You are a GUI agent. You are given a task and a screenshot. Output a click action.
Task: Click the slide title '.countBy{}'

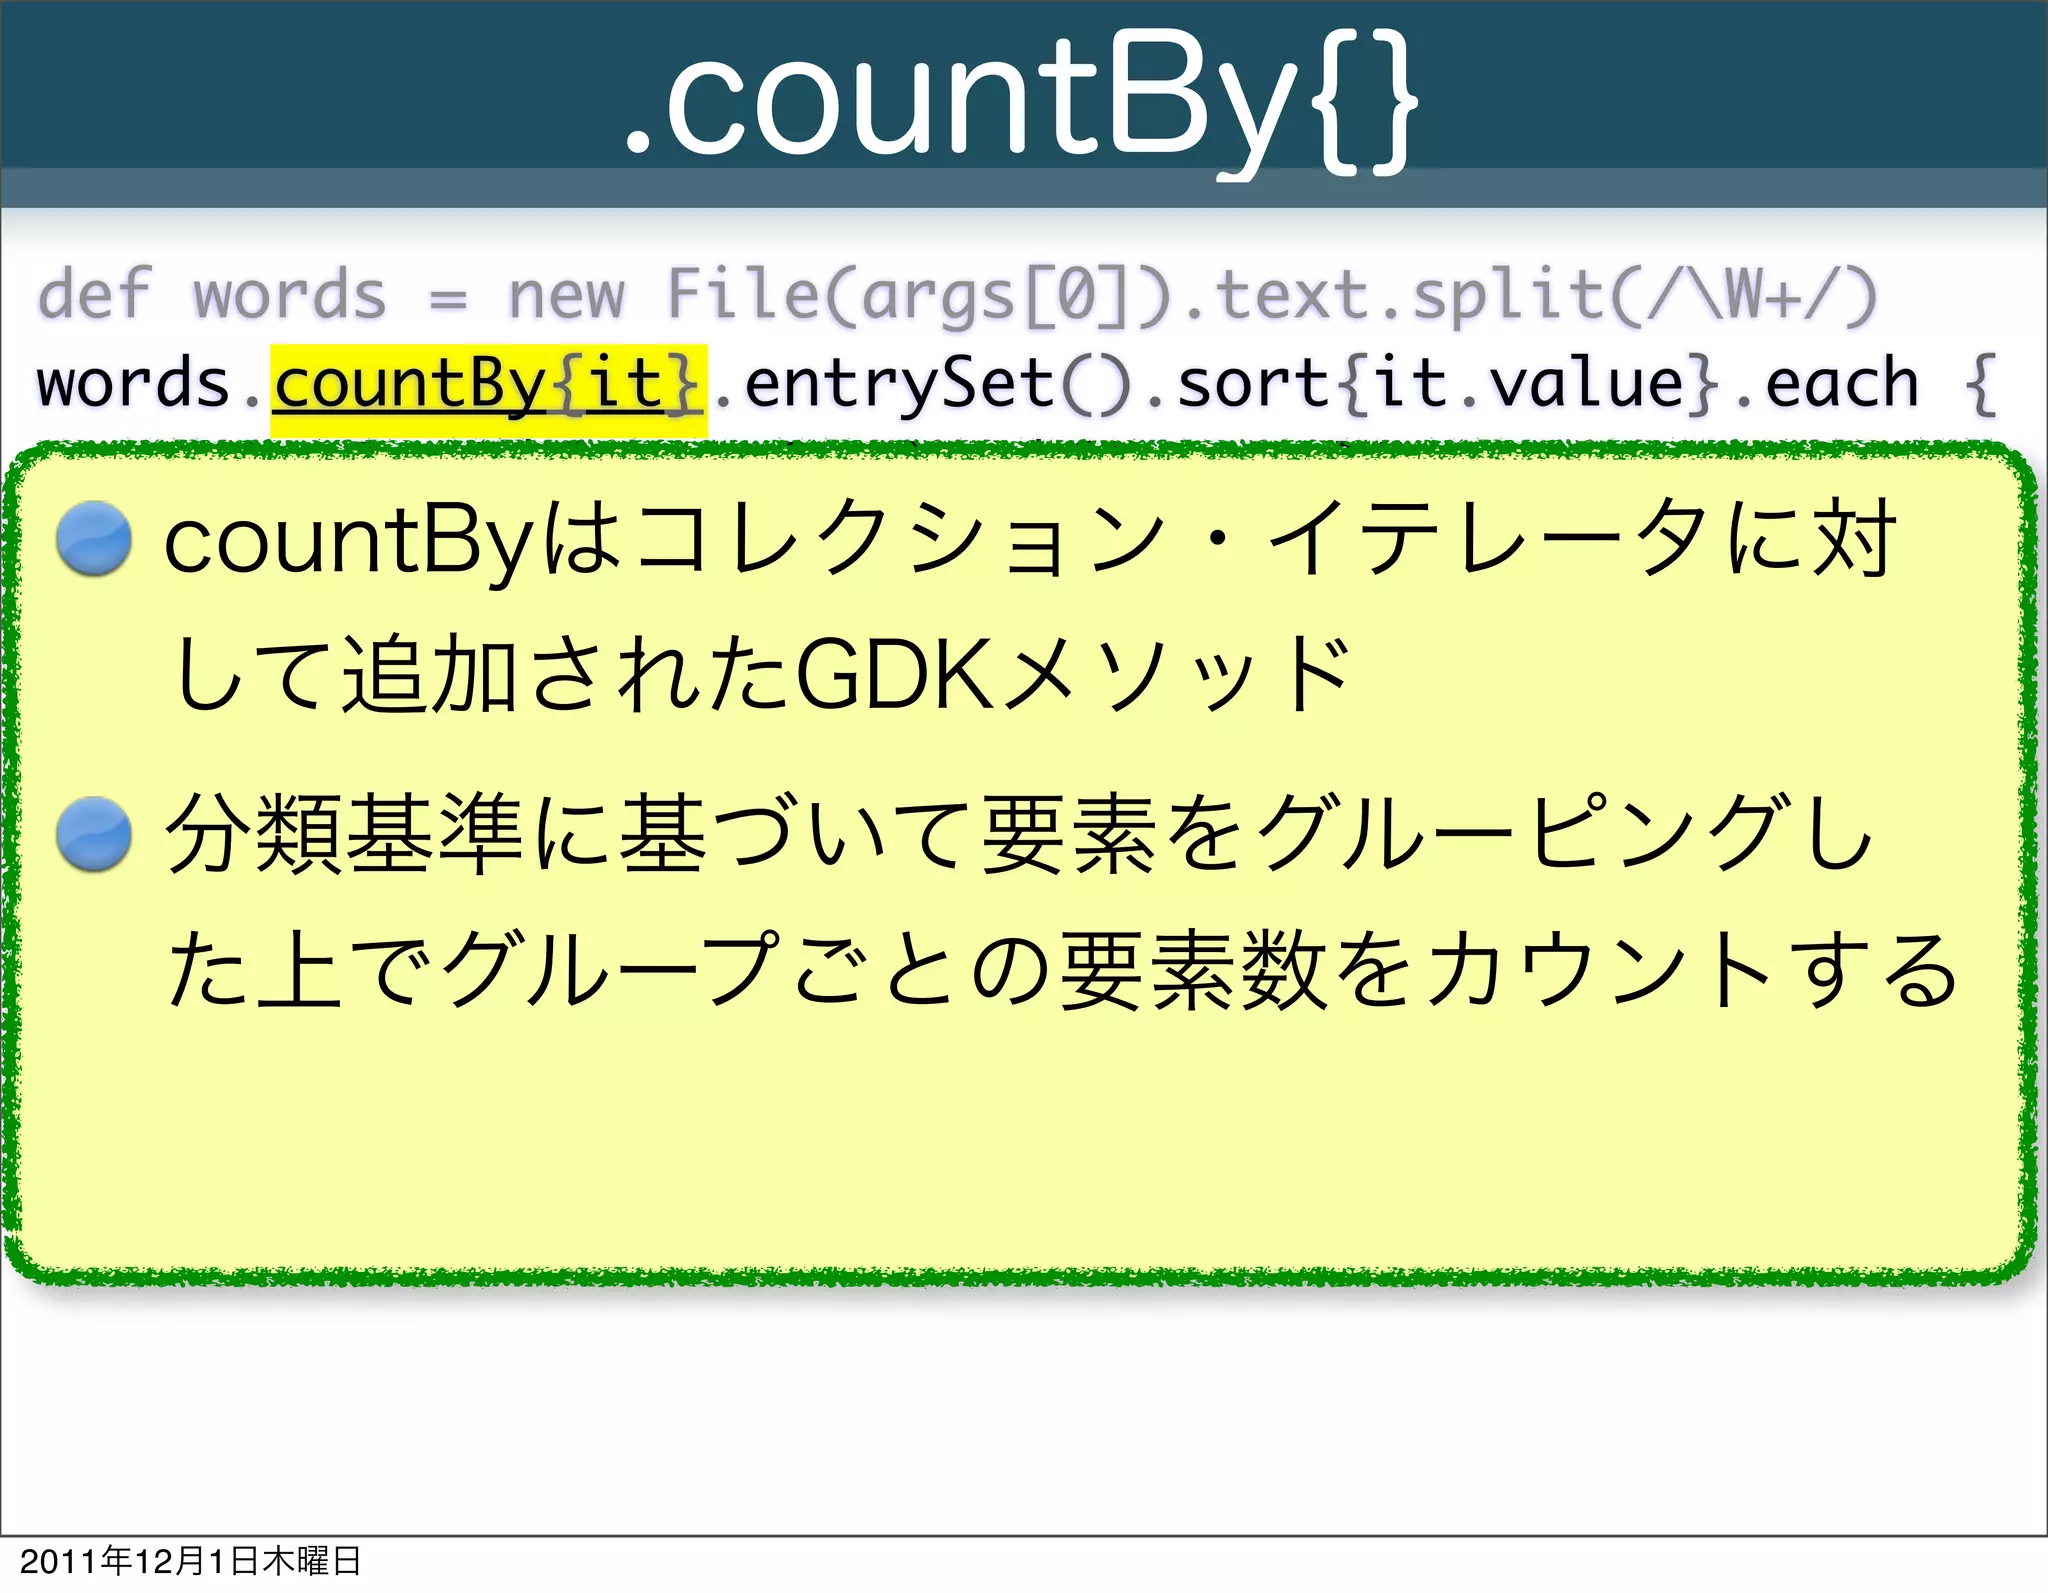tap(1020, 105)
